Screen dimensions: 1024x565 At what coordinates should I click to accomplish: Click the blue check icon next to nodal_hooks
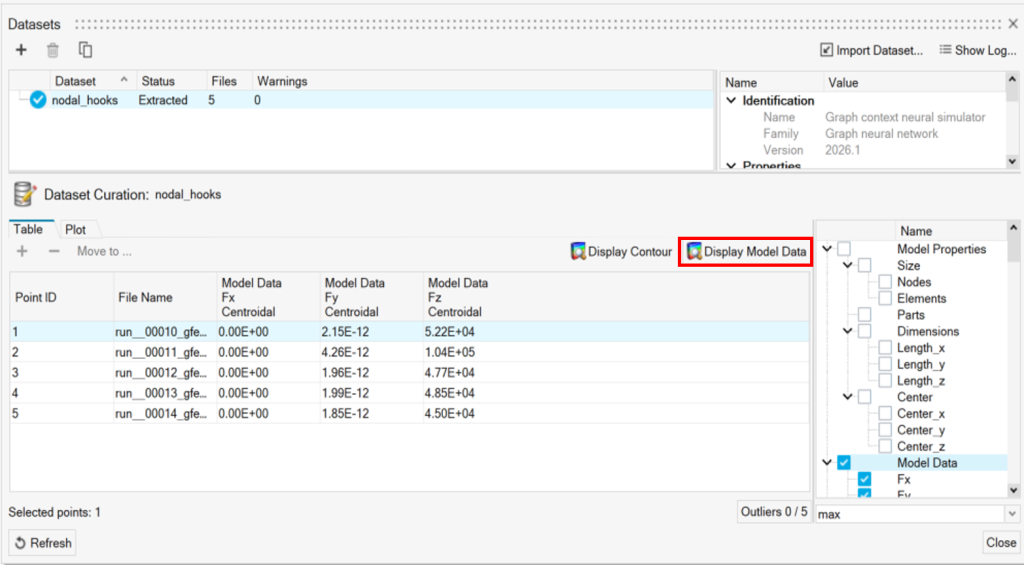(38, 100)
